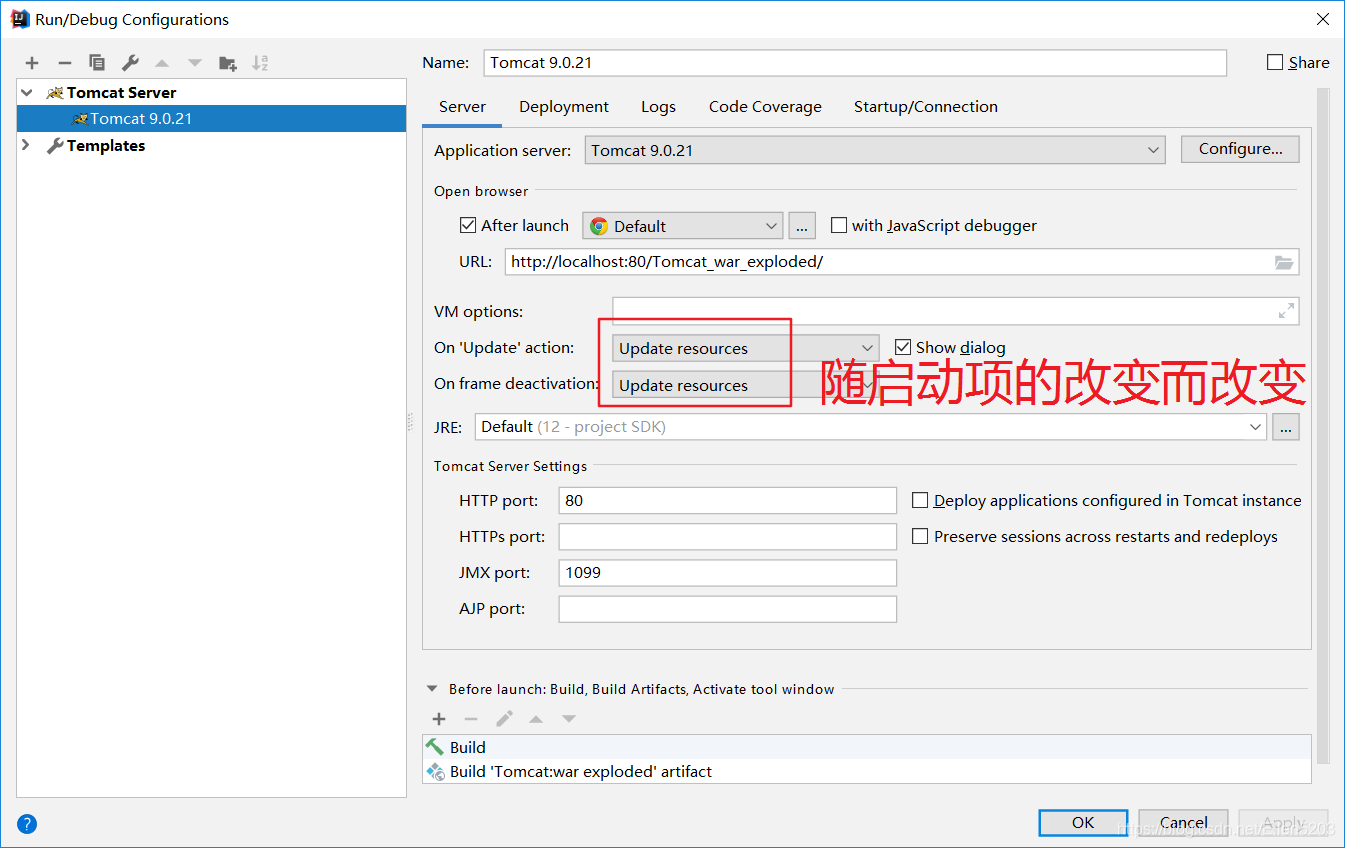This screenshot has height=848, width=1345.
Task: Open the JRE dropdown
Action: (871, 427)
